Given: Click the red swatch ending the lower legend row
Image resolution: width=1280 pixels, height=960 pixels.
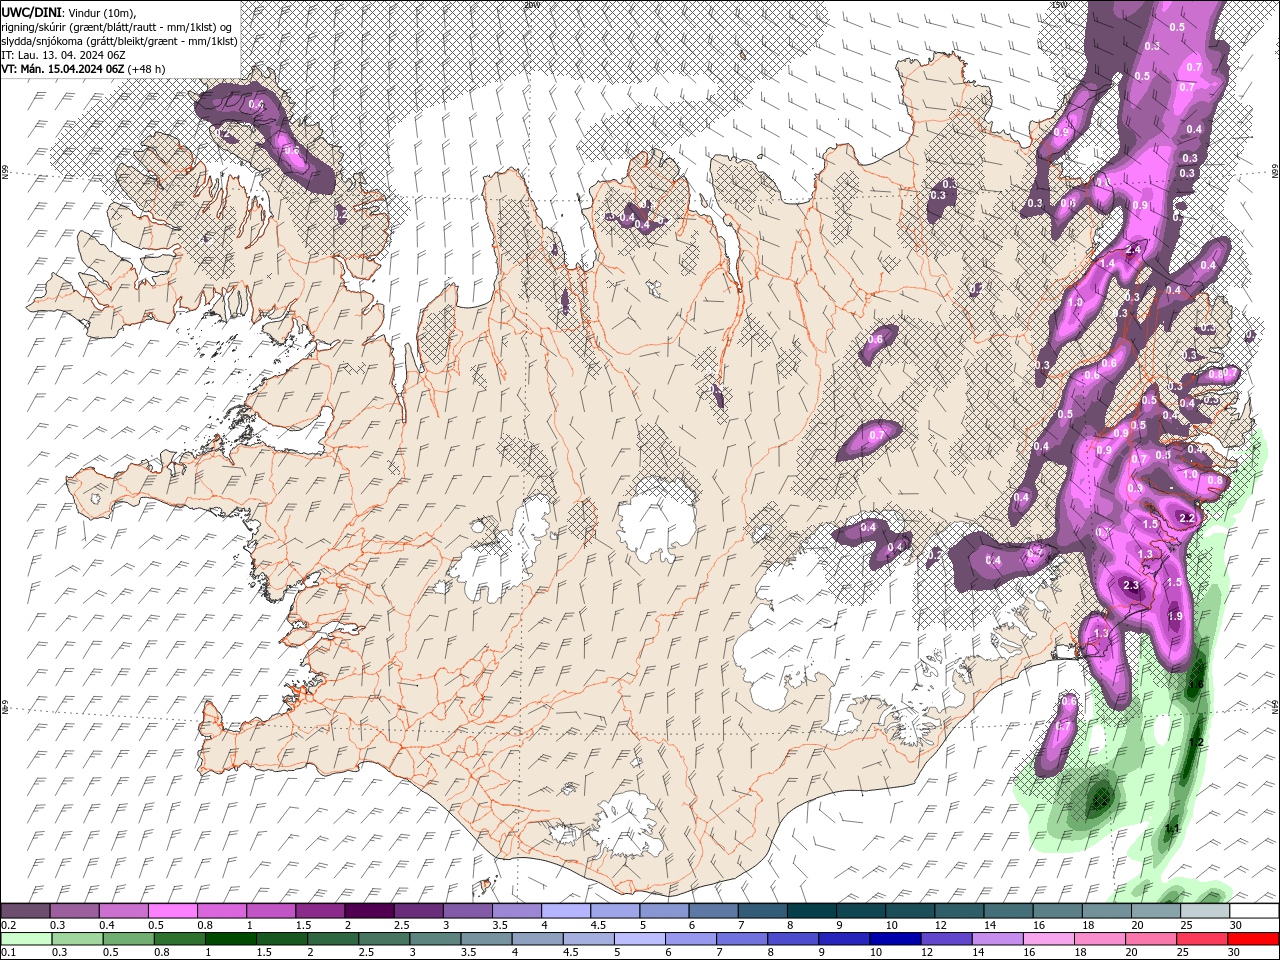Looking at the screenshot, I should click(x=1253, y=939).
